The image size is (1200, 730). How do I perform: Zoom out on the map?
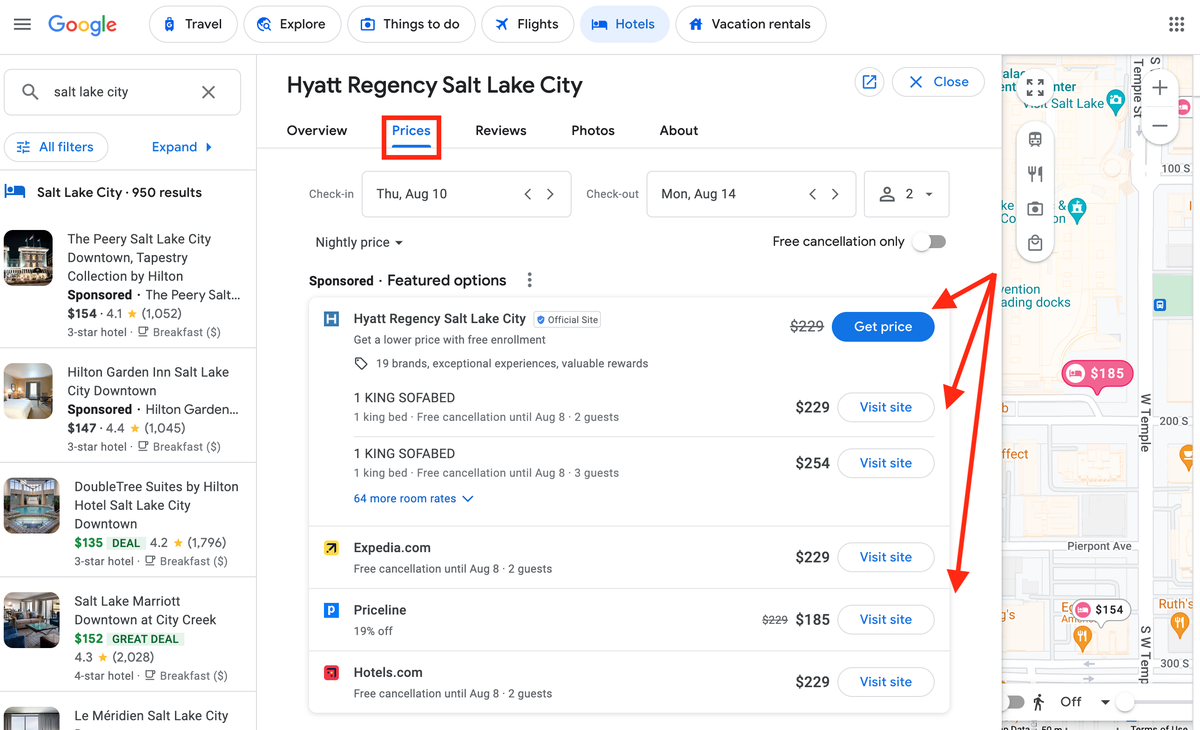1160,126
